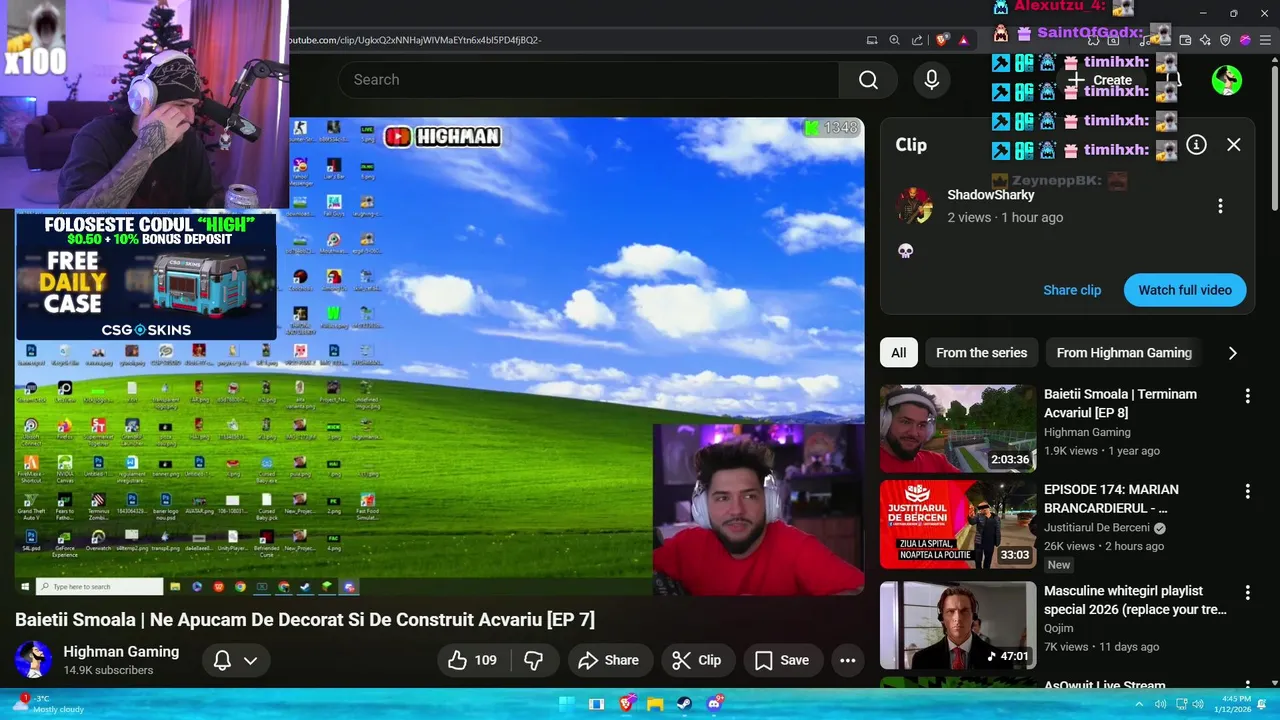Viewport: 1280px width, 720px height.
Task: Select the From Highman Gaming chip
Action: pyautogui.click(x=1124, y=353)
